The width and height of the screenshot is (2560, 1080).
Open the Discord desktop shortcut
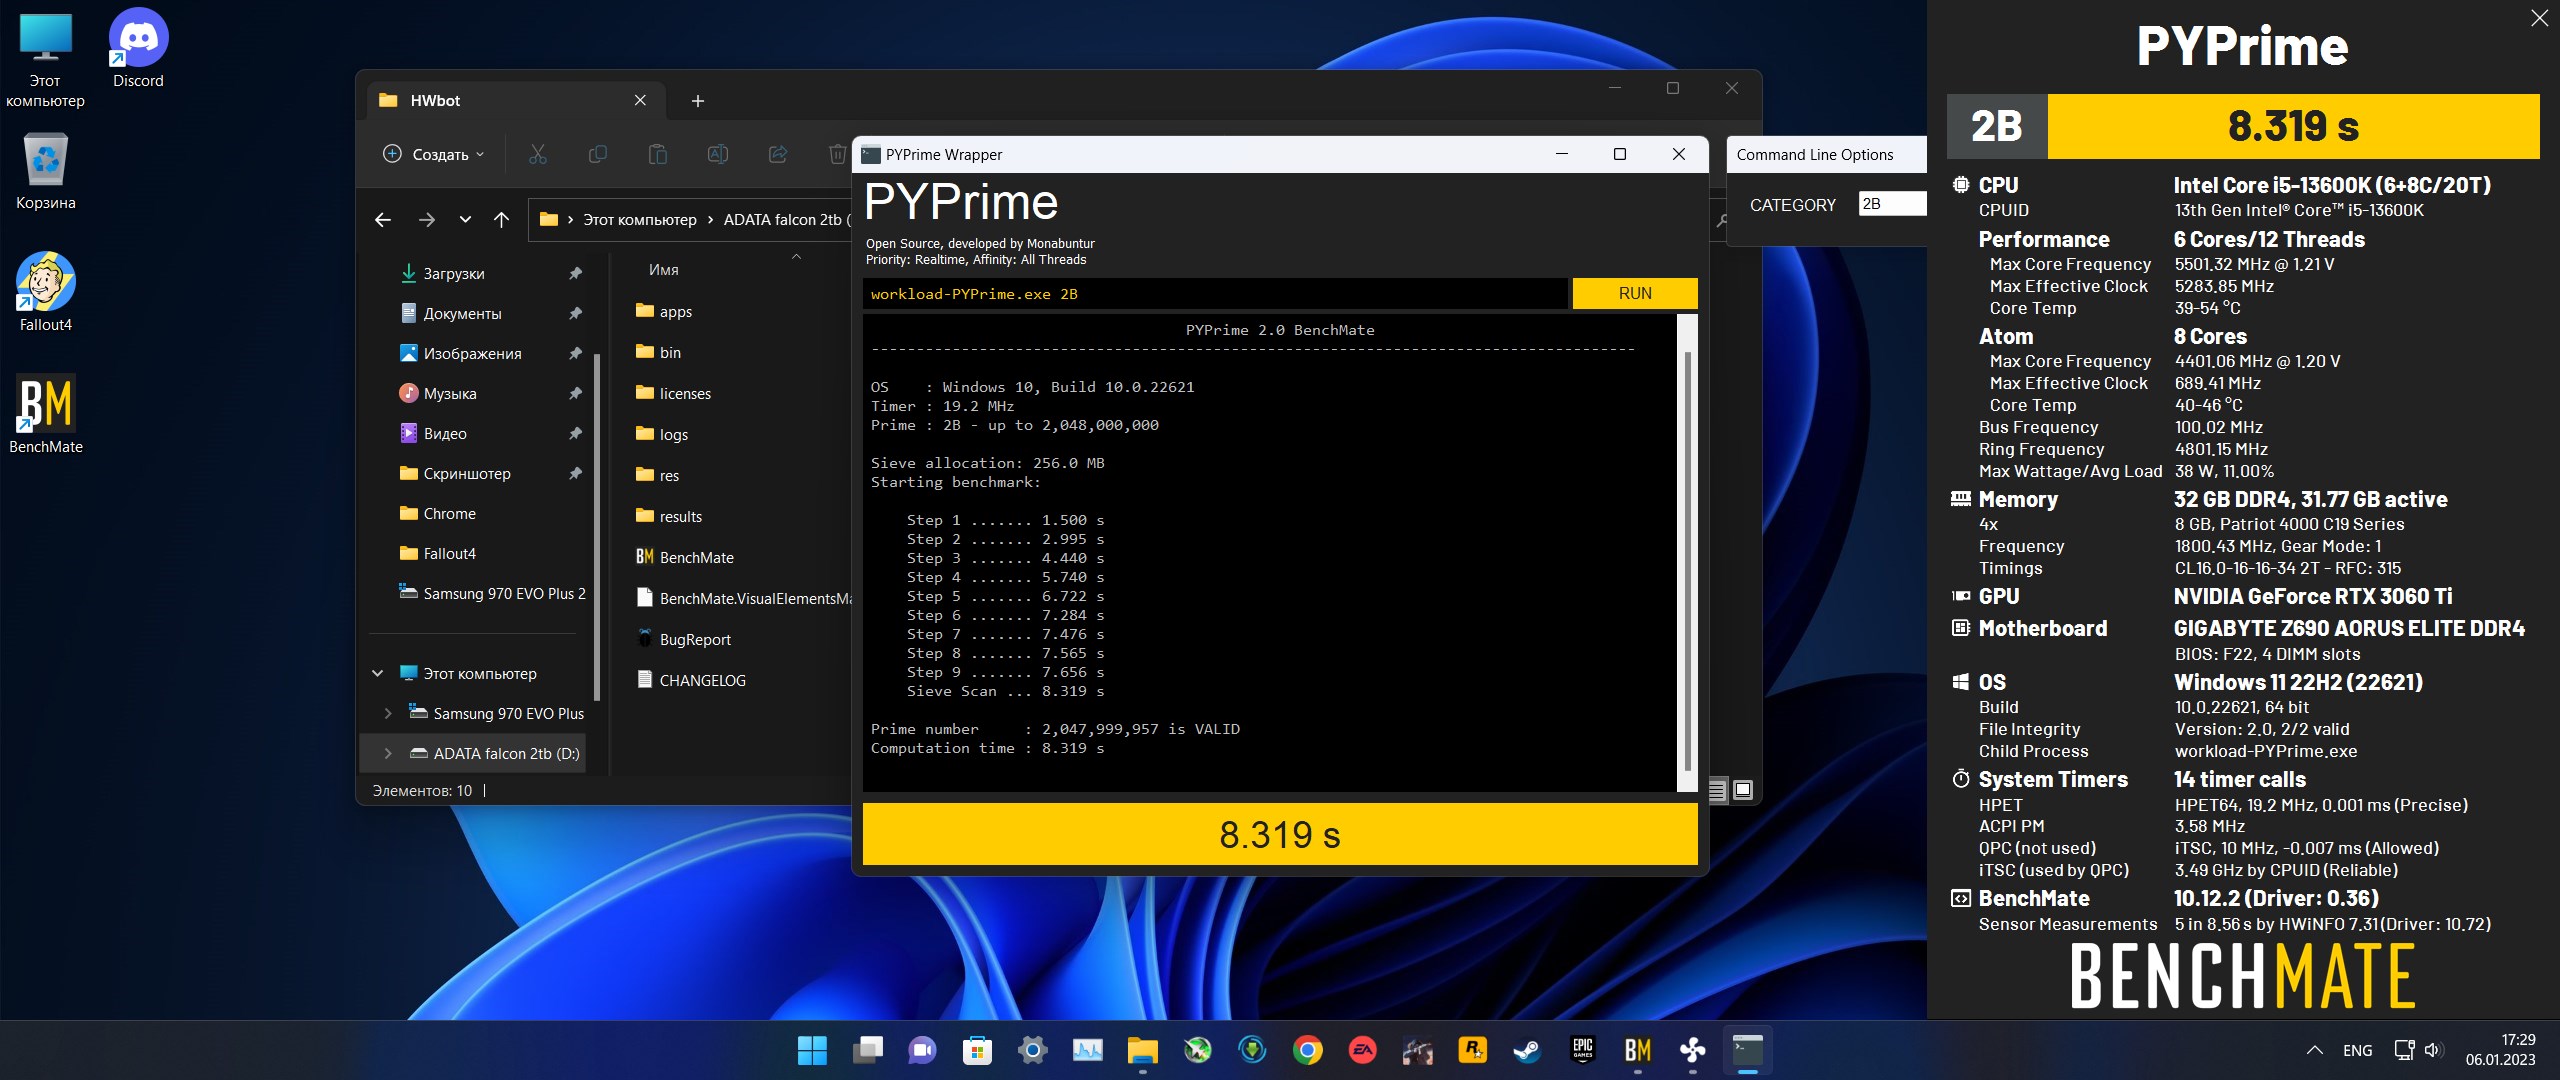point(138,48)
